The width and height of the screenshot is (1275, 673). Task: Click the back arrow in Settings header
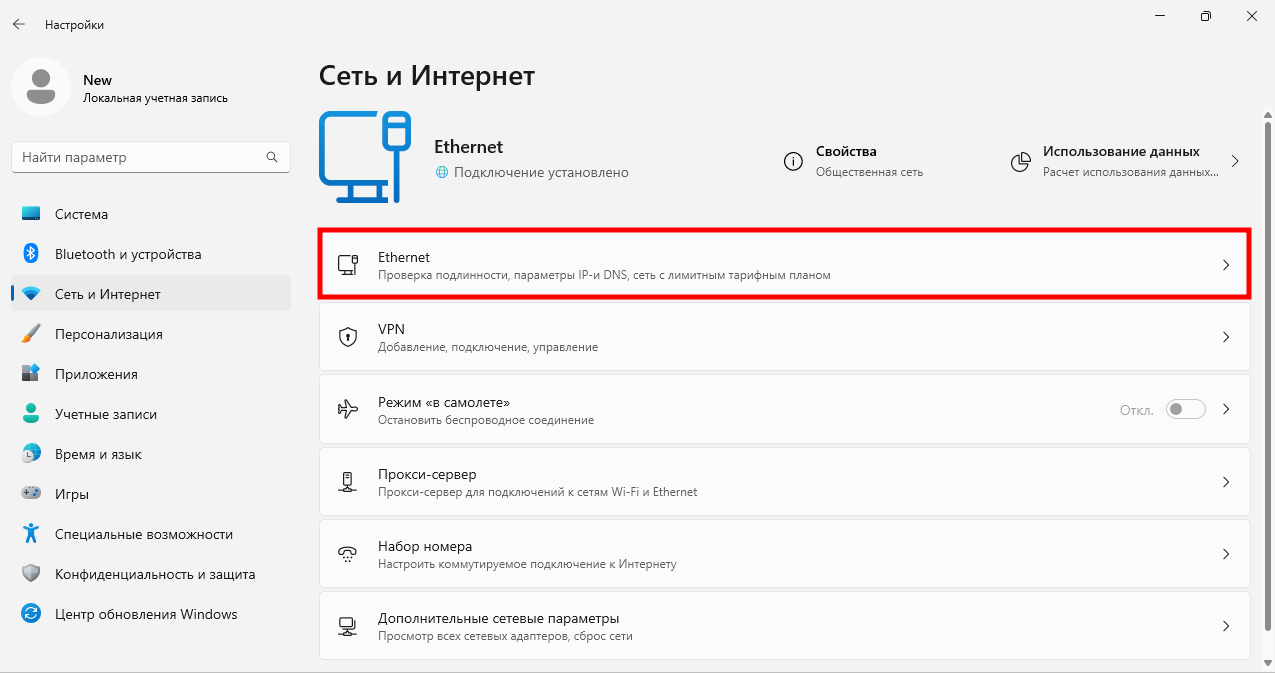19,24
